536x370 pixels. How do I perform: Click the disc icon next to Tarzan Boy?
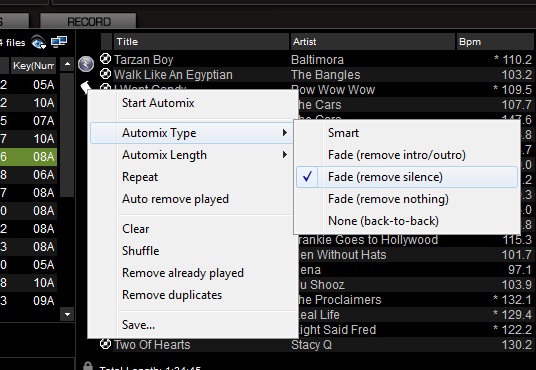[x=105, y=59]
